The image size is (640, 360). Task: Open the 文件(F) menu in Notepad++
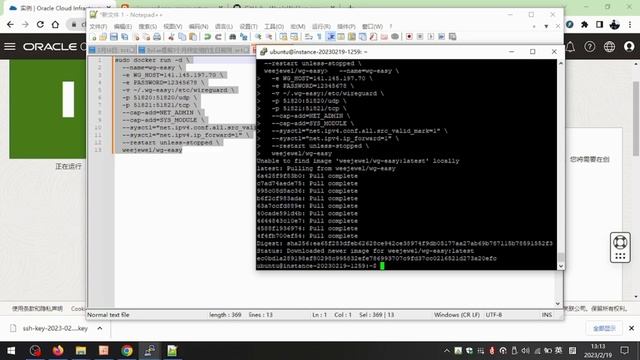click(x=98, y=27)
